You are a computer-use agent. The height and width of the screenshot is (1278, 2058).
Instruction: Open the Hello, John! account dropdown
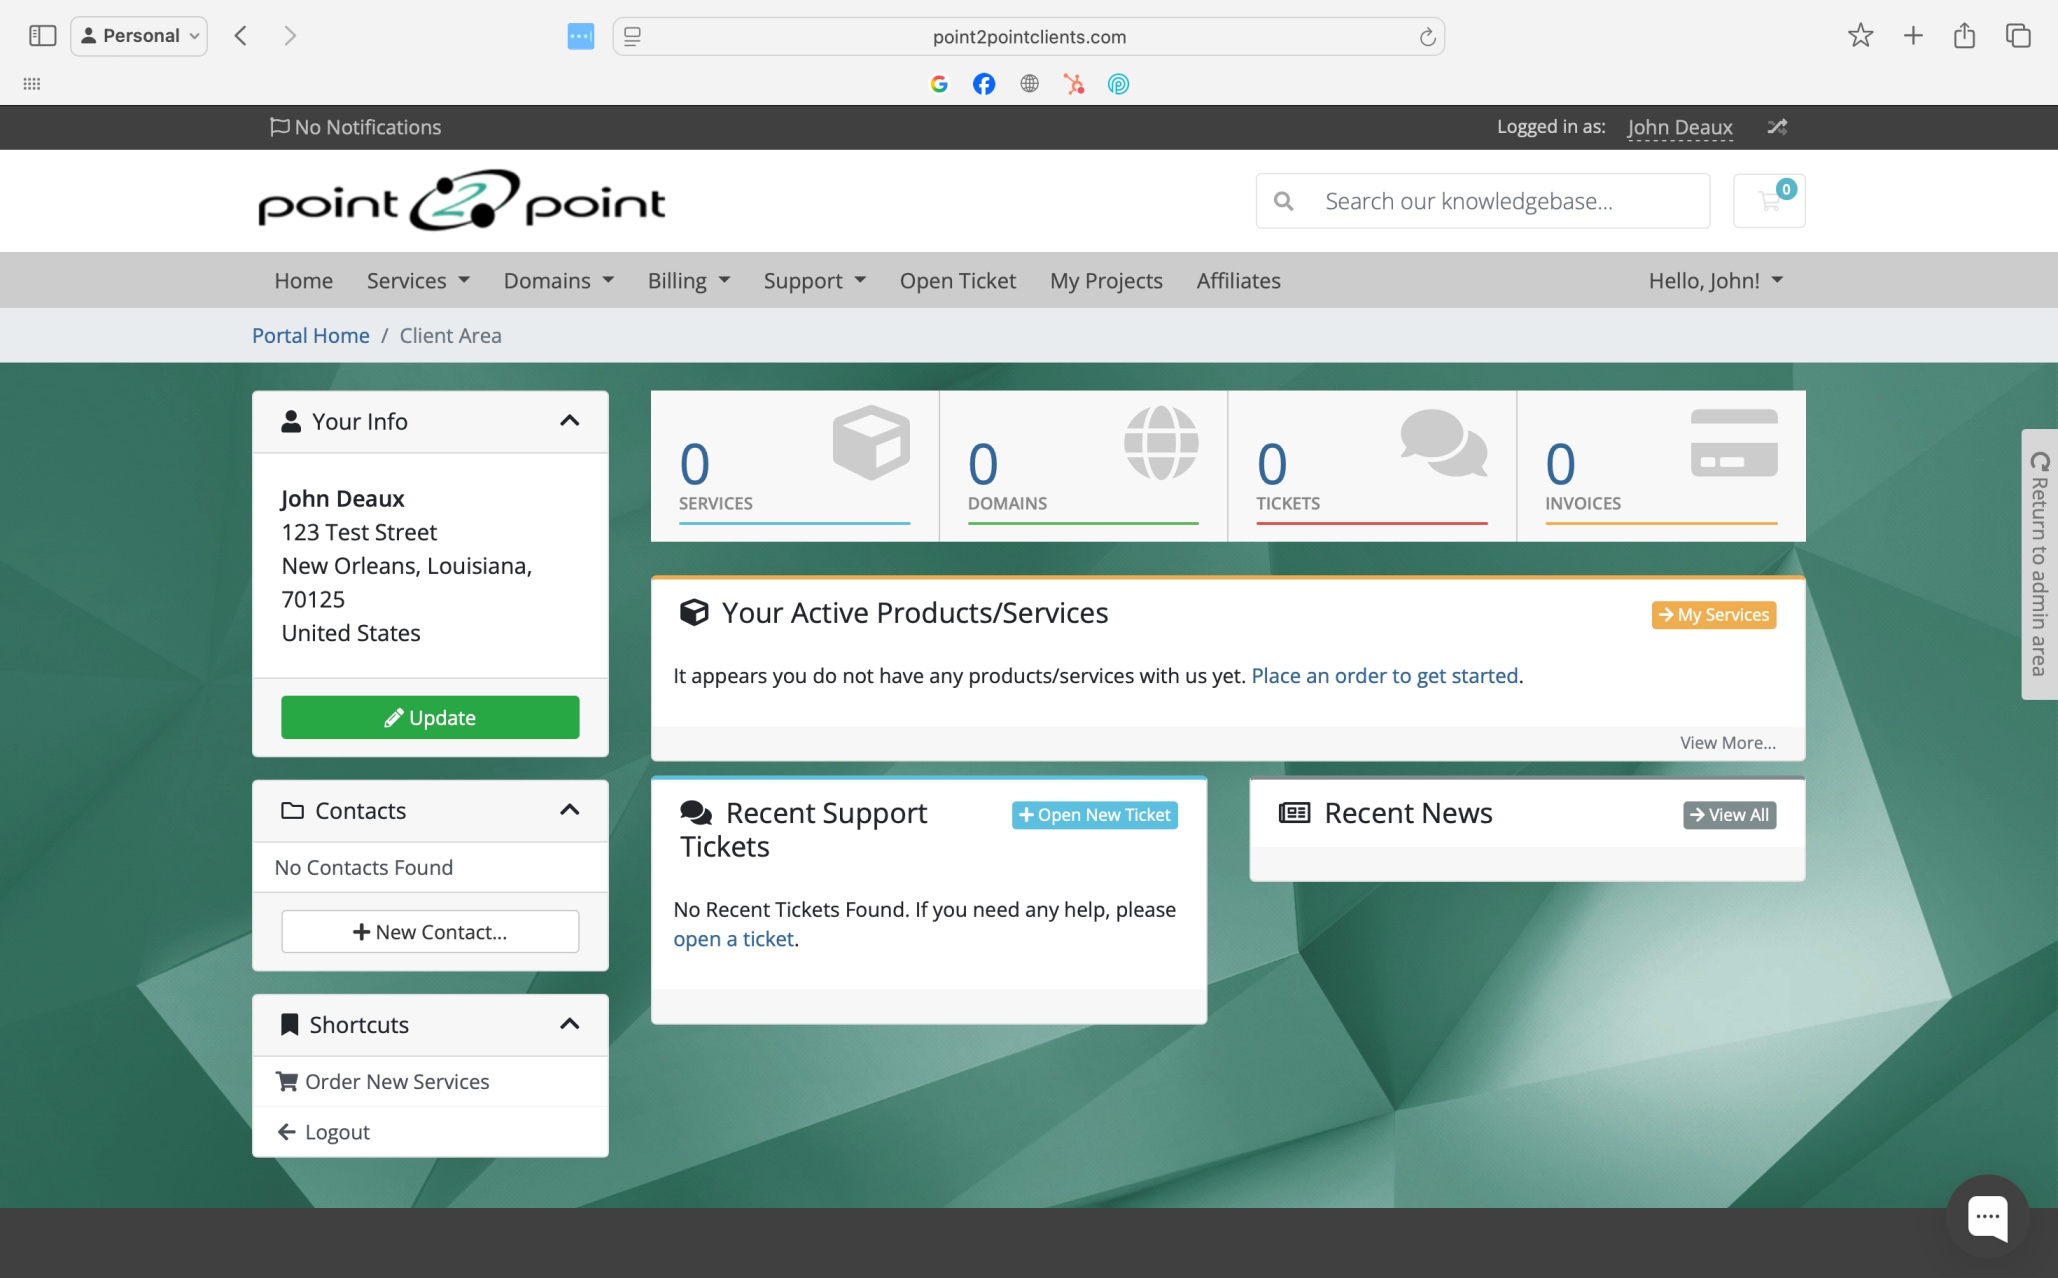(x=1715, y=281)
